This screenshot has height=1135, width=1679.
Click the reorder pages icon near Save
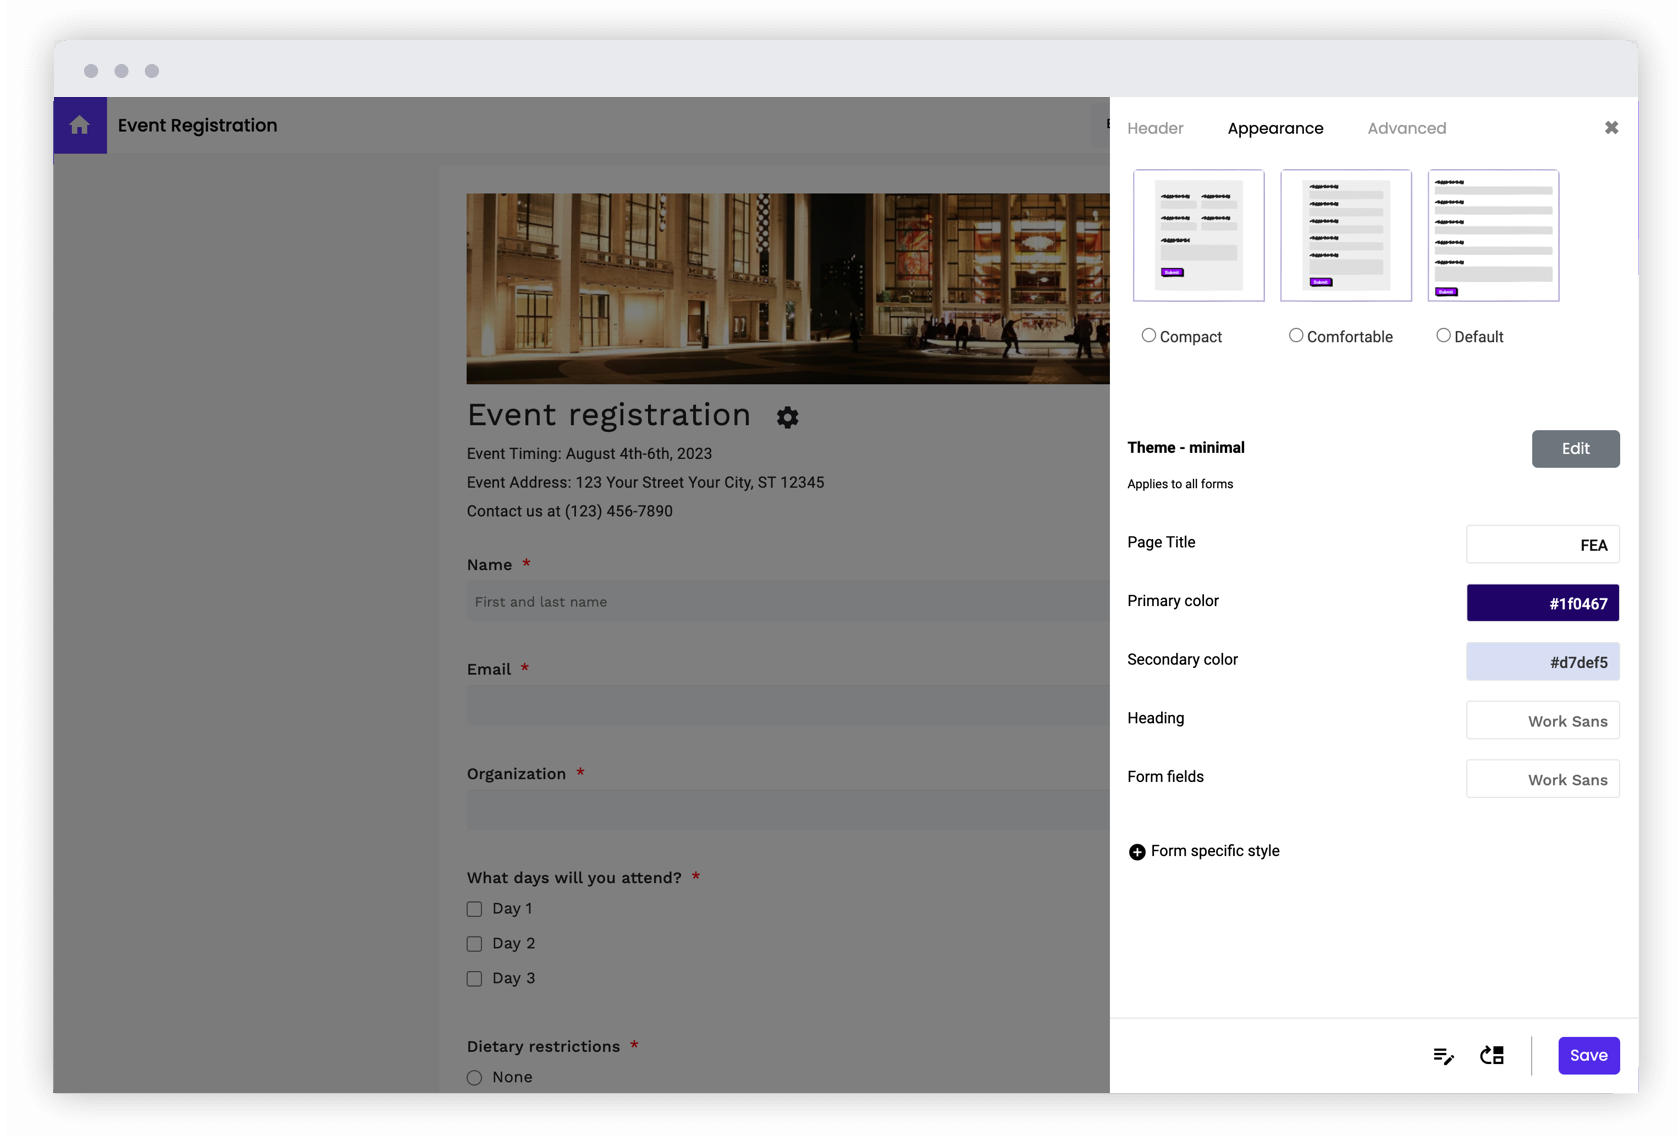tap(1491, 1055)
